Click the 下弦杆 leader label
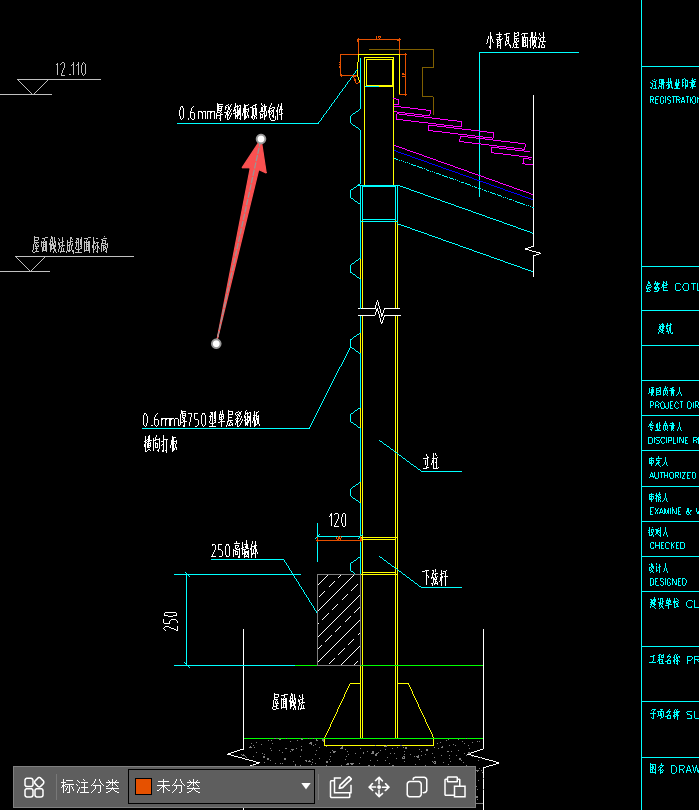699x810 pixels. [x=435, y=577]
